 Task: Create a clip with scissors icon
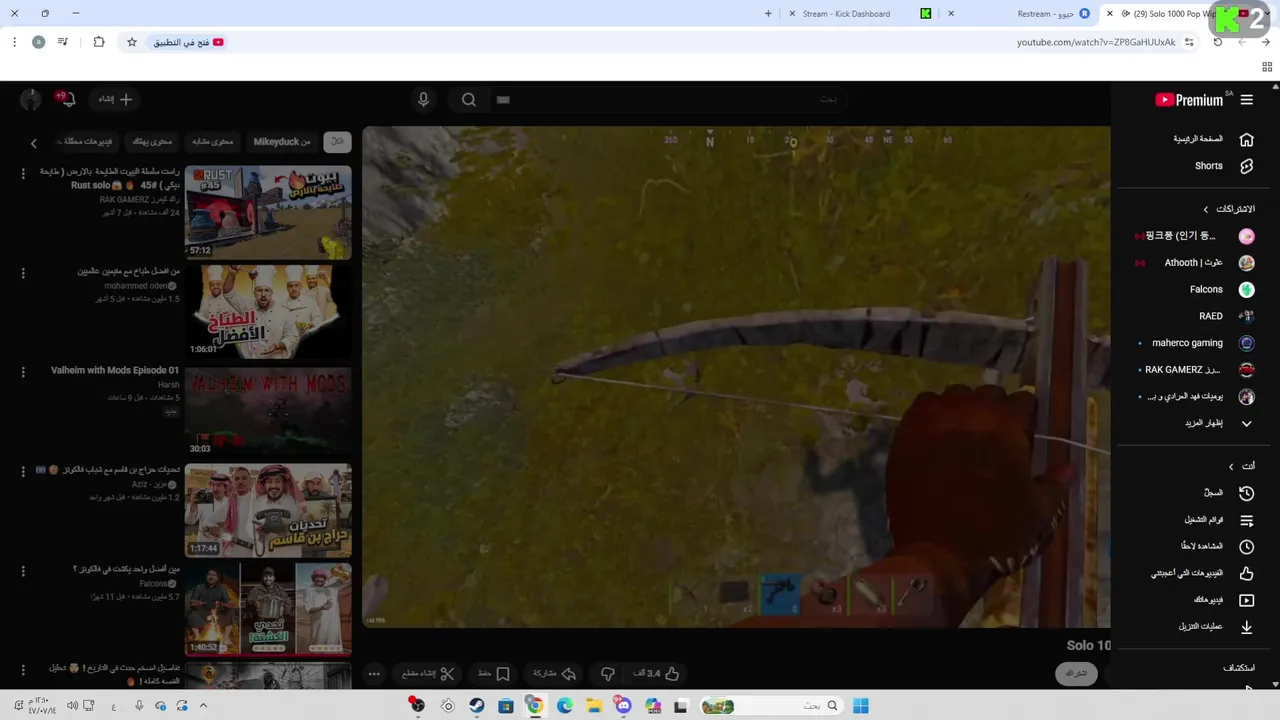click(x=428, y=674)
